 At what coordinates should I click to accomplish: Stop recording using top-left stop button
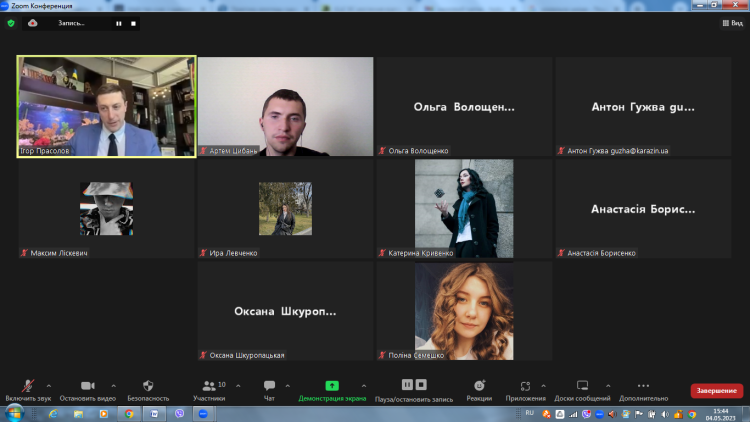[x=135, y=23]
